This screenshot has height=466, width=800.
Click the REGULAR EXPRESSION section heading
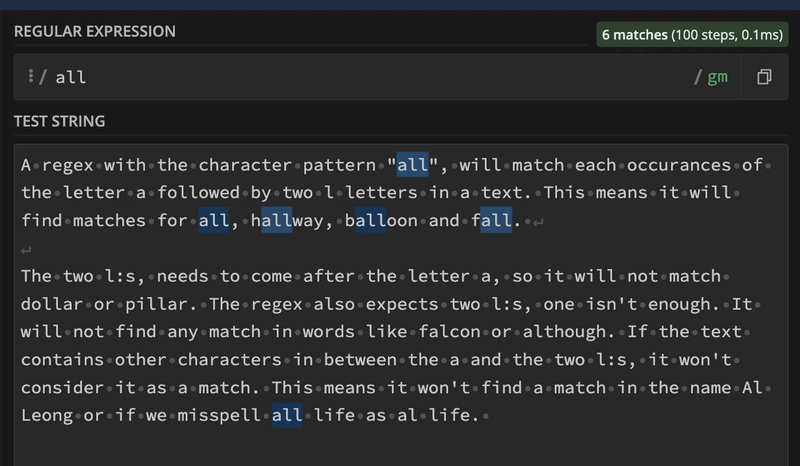[x=94, y=32]
